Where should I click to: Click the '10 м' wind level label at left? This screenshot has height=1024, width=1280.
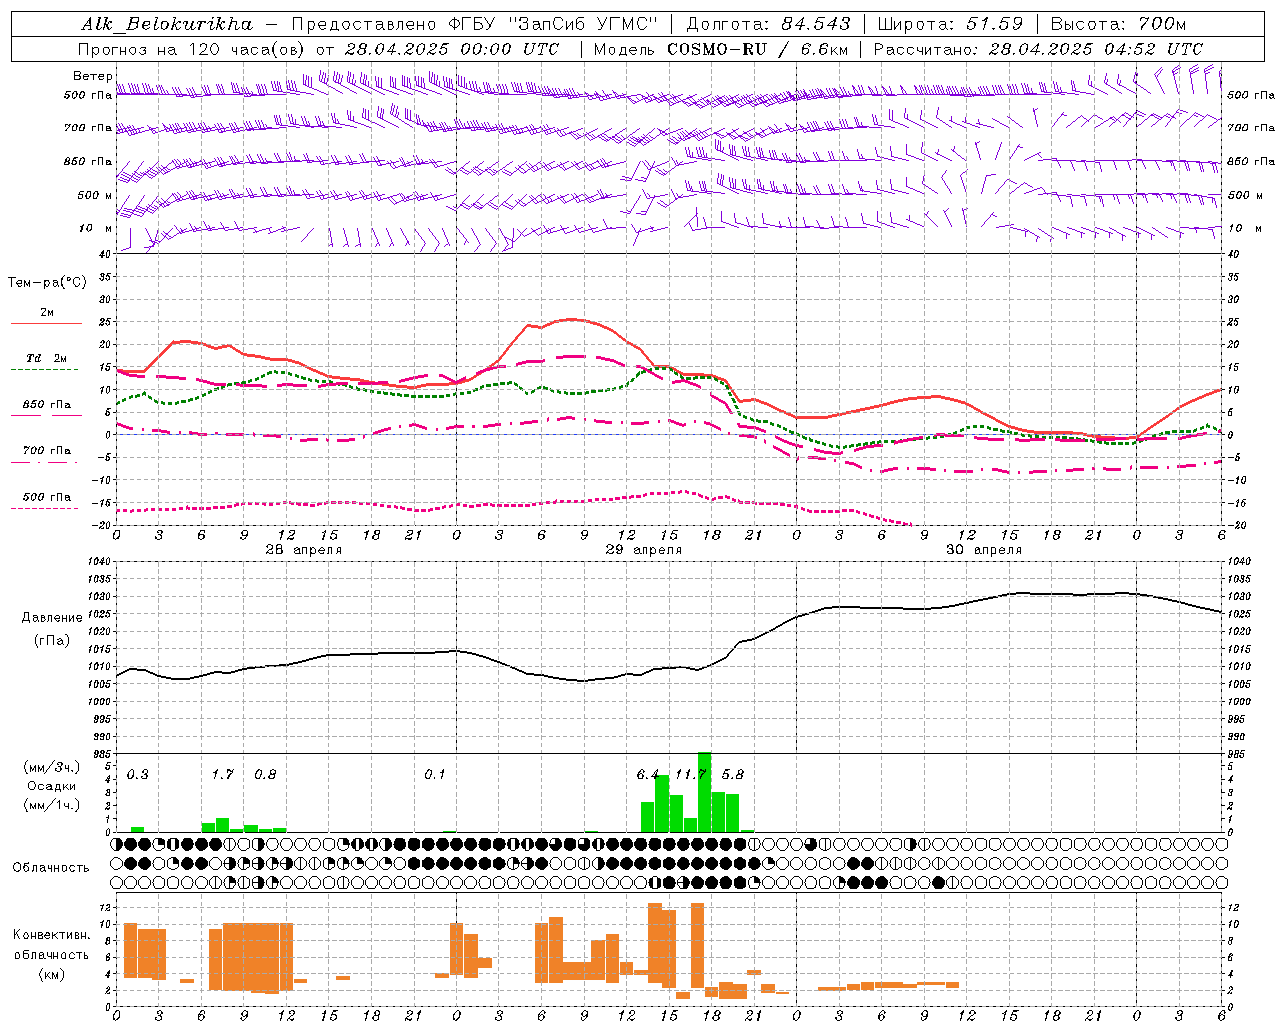point(95,229)
